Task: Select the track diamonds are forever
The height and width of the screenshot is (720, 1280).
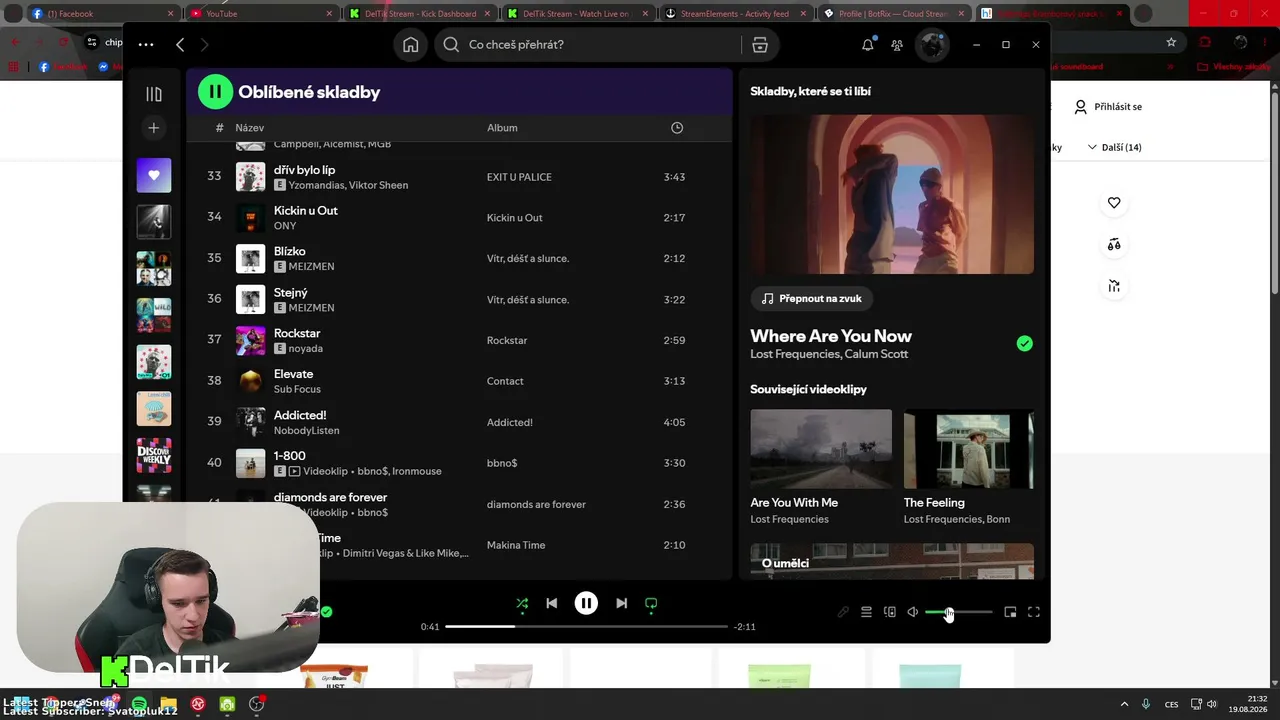Action: (330, 497)
